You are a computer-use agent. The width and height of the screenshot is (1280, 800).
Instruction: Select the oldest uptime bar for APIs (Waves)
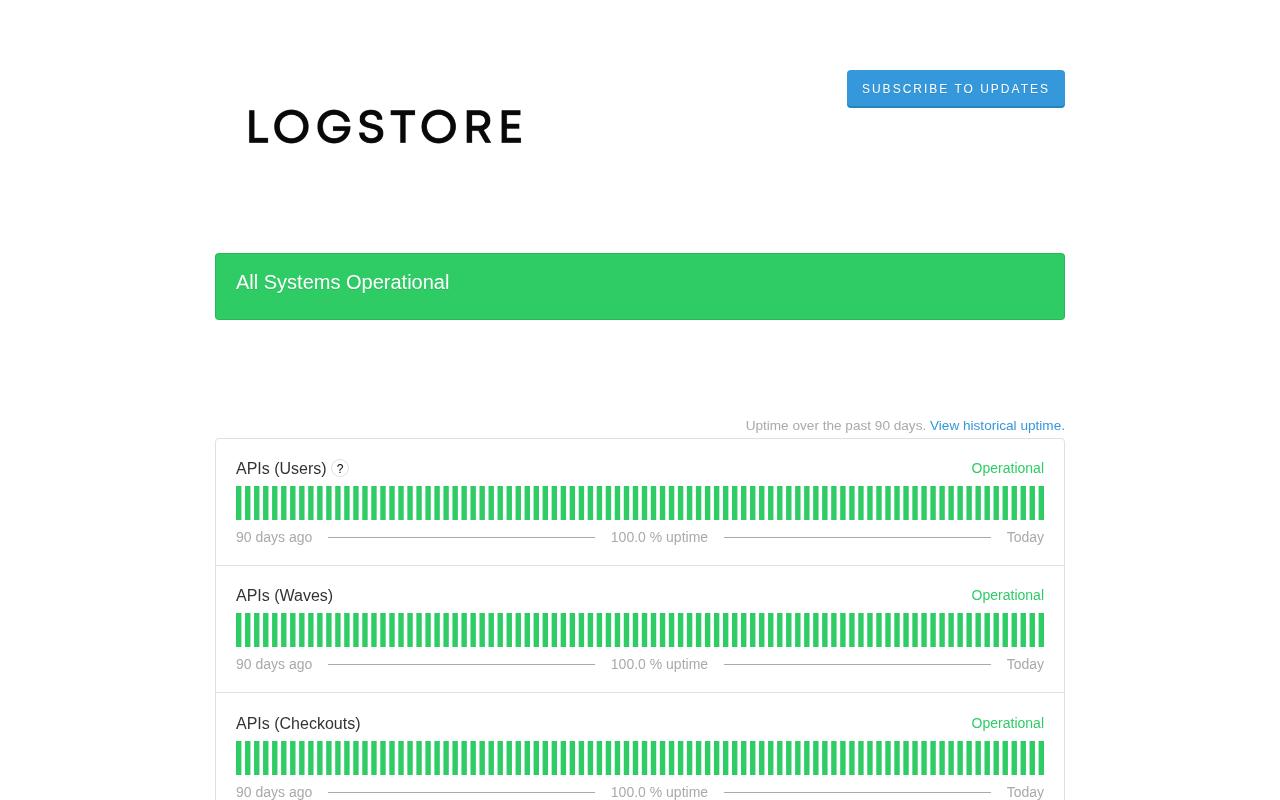pos(239,630)
